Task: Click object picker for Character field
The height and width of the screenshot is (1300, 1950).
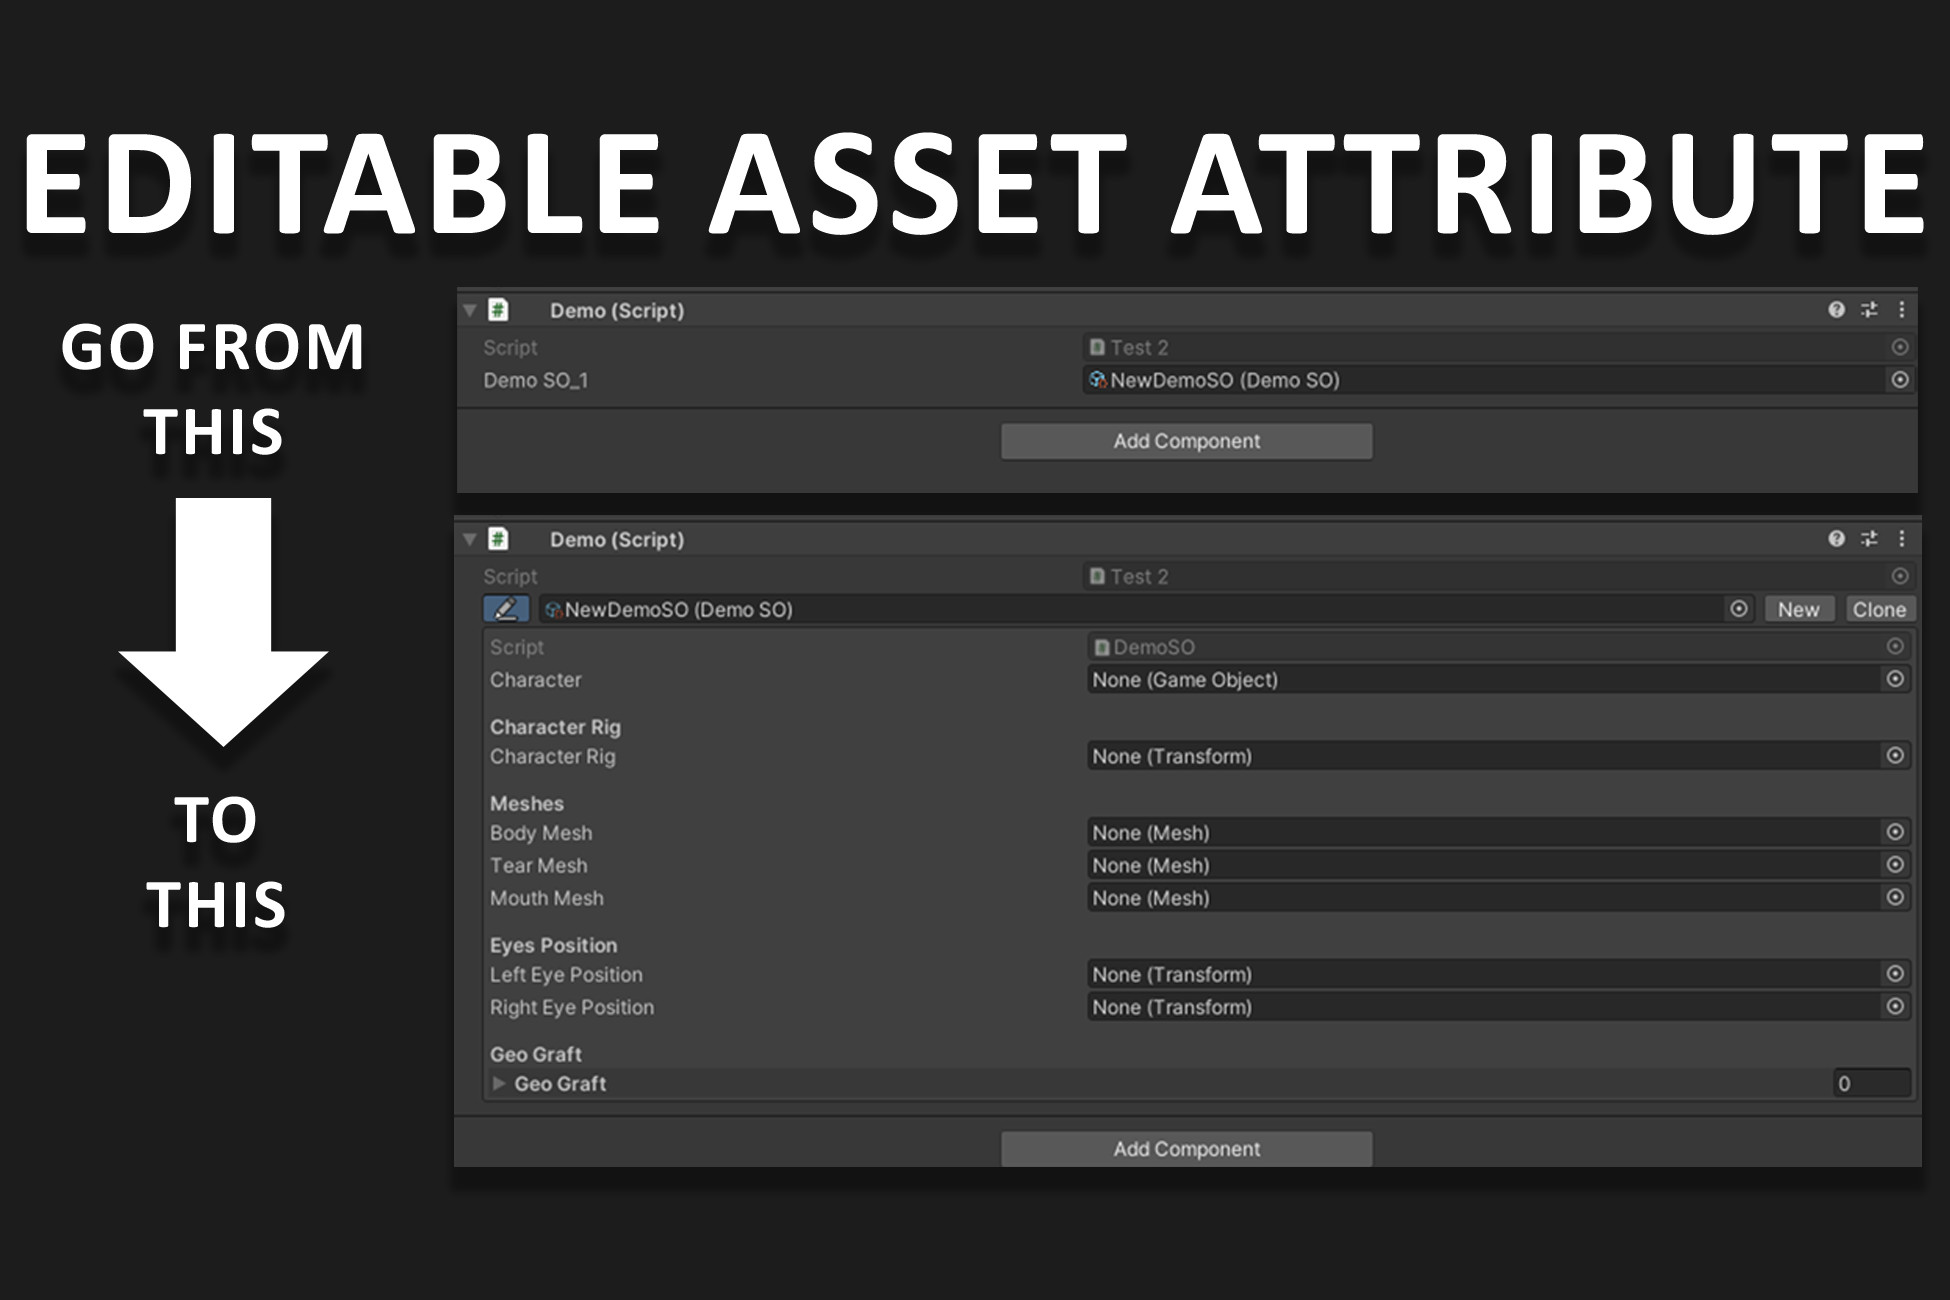Action: [1894, 679]
